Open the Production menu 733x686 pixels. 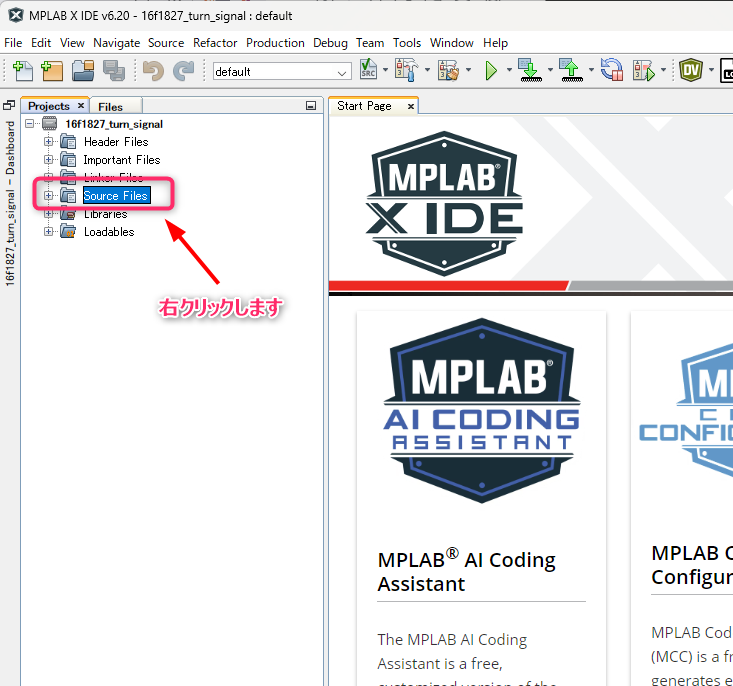275,43
